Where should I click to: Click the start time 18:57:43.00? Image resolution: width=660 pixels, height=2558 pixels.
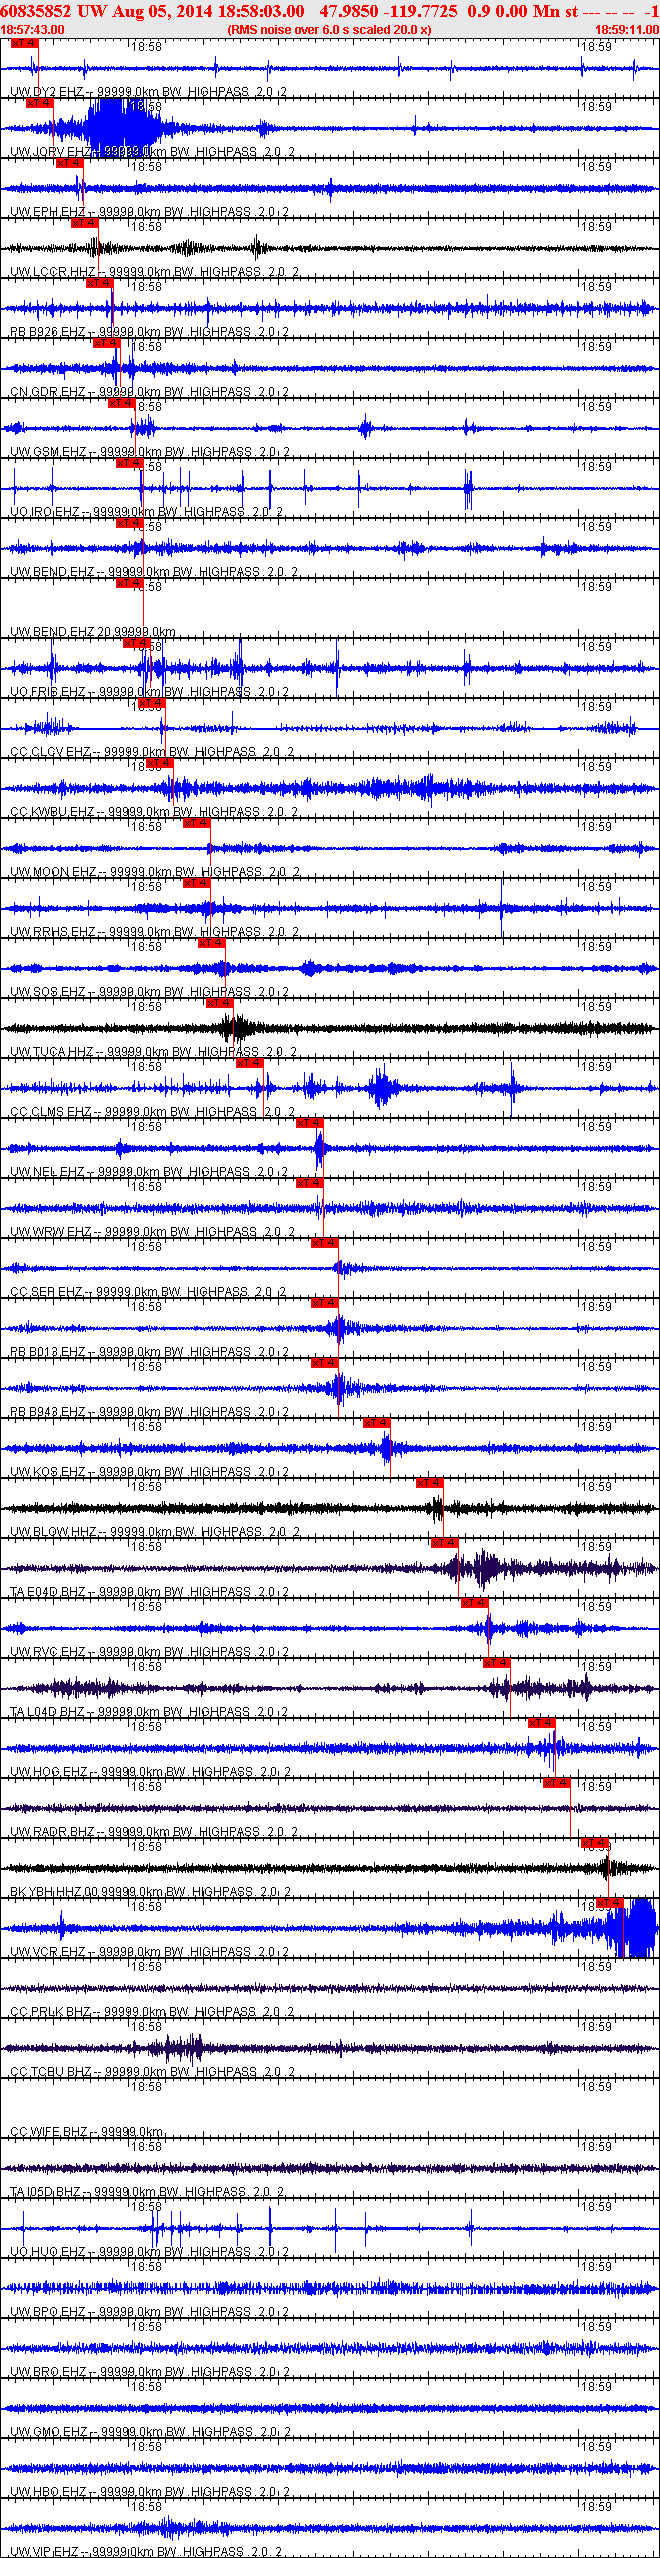click(32, 30)
